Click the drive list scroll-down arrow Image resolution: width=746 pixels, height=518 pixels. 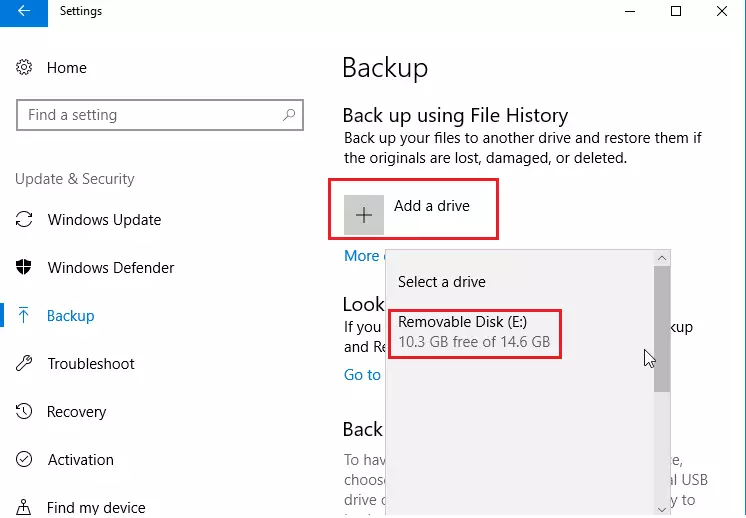[x=662, y=509]
